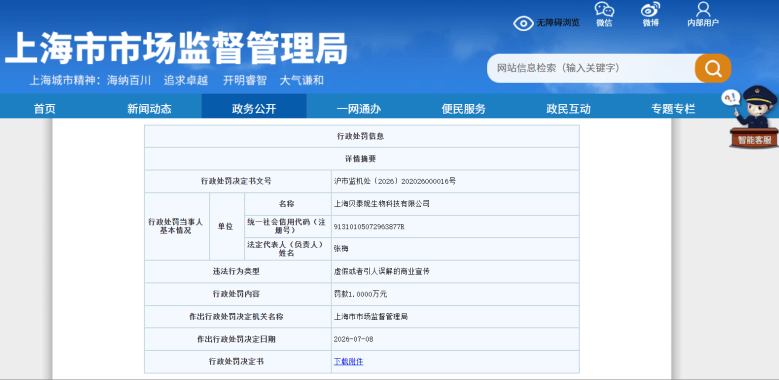Open the smart customer service (智能客服) mascot

(753, 117)
